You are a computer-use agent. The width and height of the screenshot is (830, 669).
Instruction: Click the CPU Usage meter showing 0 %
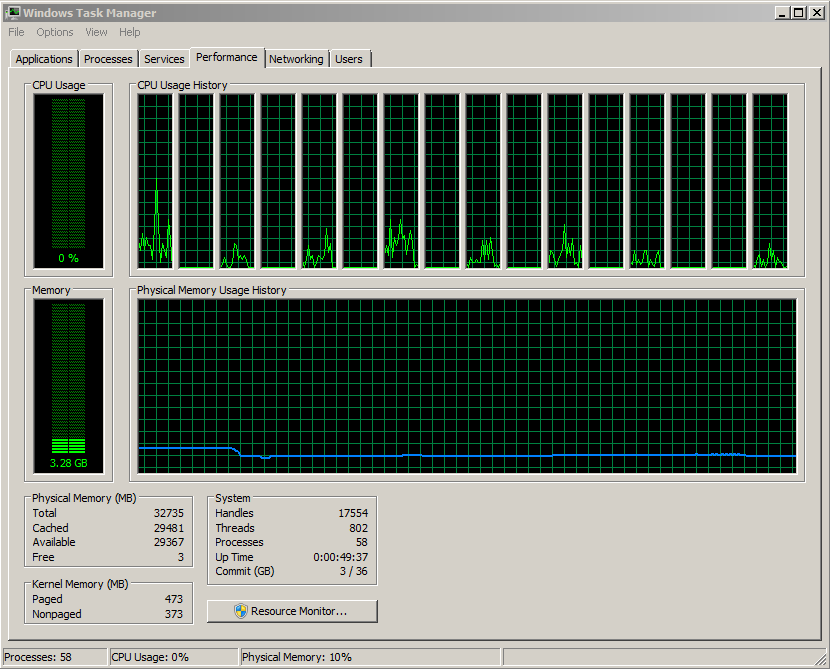(68, 181)
